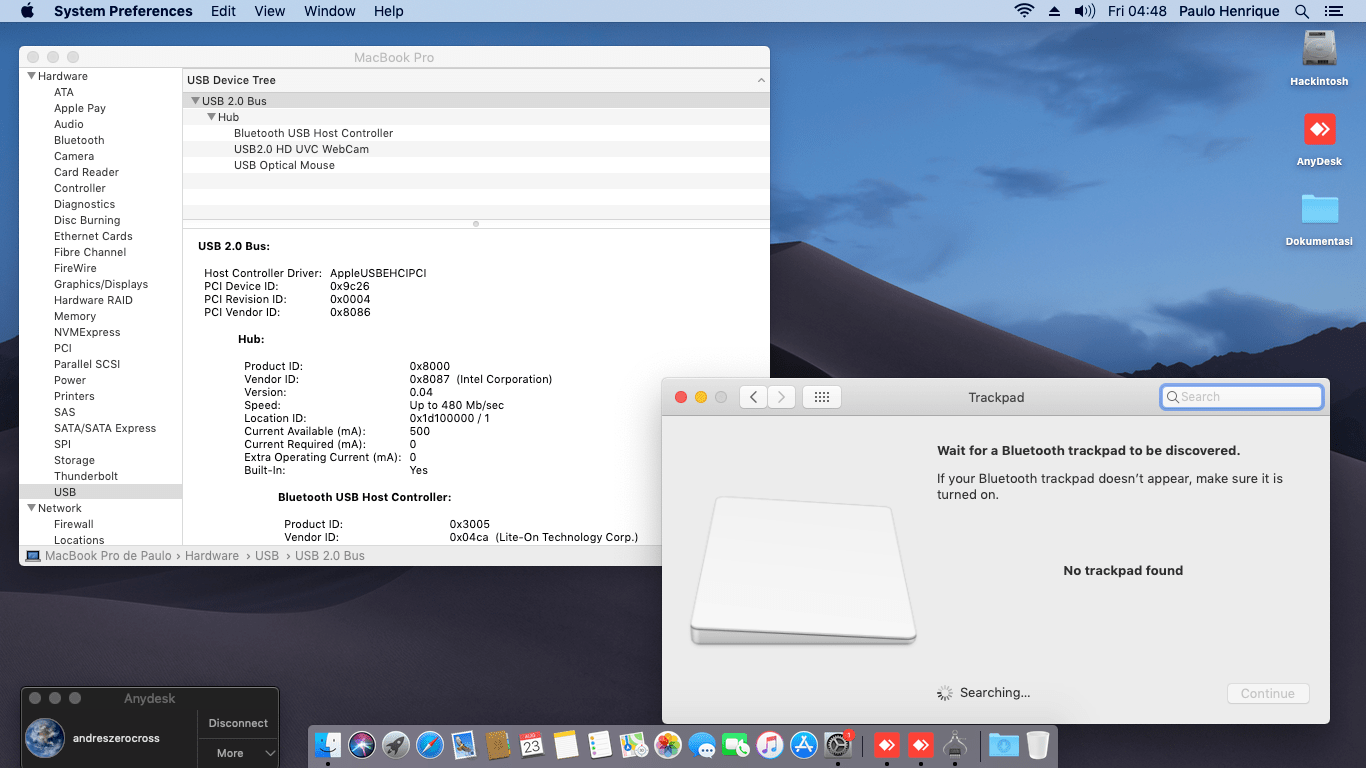Open Paulo Henrique user menu
1366x768 pixels.
(1229, 11)
